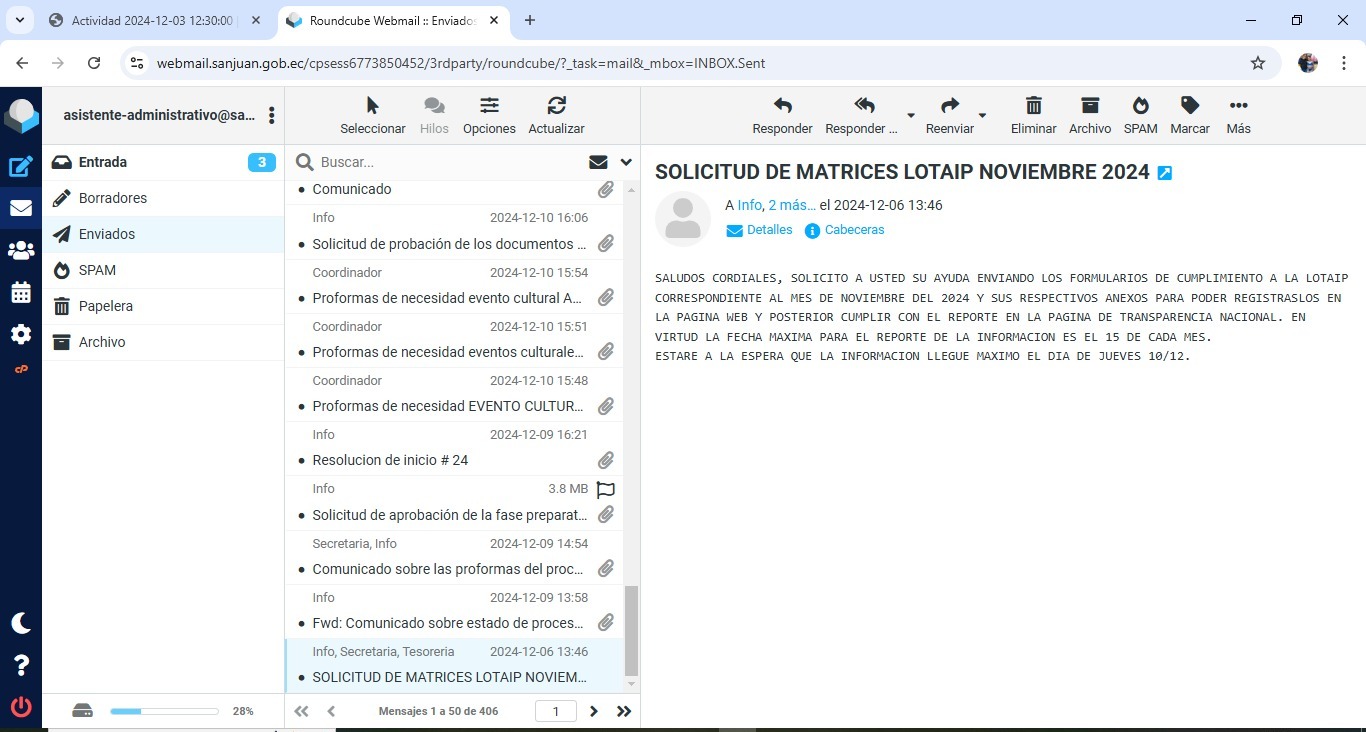Open the Borradores folder
This screenshot has height=732, width=1366.
pyautogui.click(x=113, y=198)
